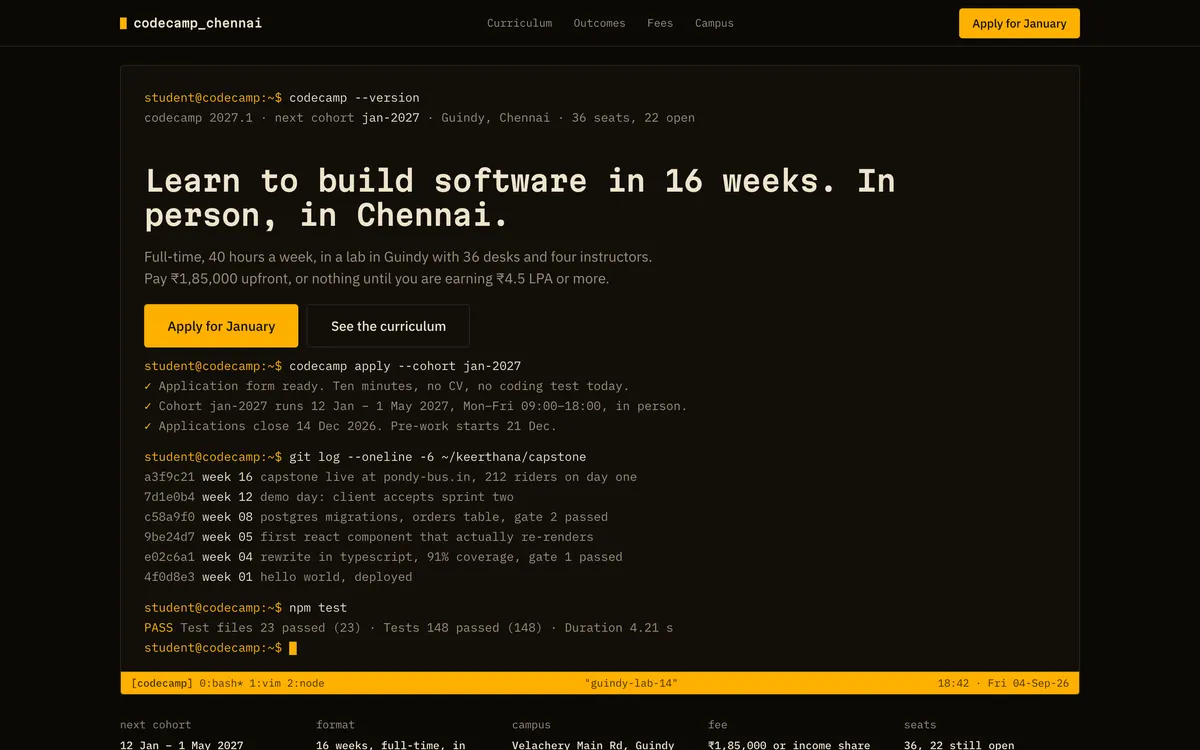Select 2:node window in tmux bar
Viewport: 1200px width, 750px height.
(305, 683)
